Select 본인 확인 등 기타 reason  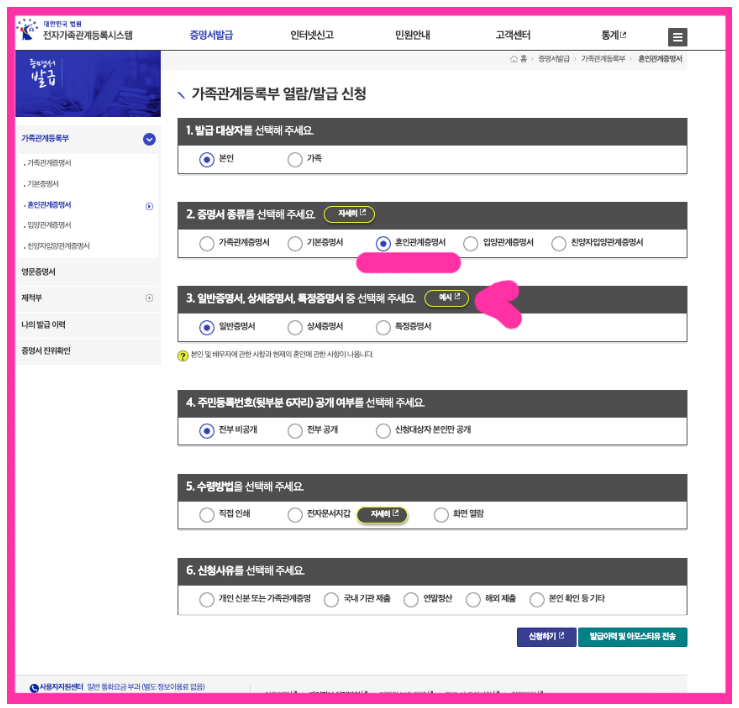click(537, 600)
